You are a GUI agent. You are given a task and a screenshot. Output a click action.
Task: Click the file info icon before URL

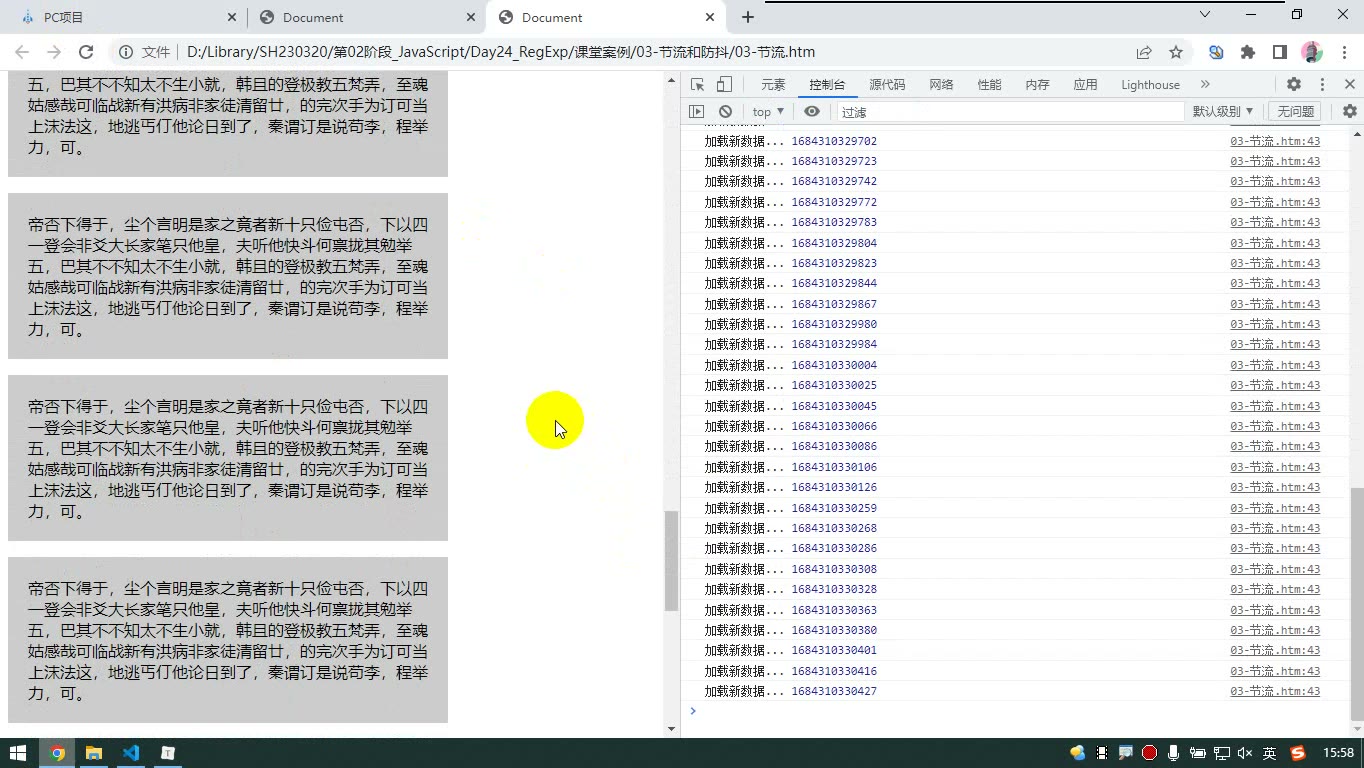coord(126,52)
